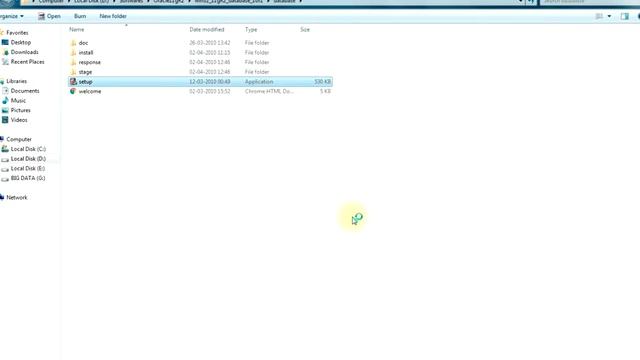The width and height of the screenshot is (640, 360).
Task: Open the Videos library
Action: 19,120
